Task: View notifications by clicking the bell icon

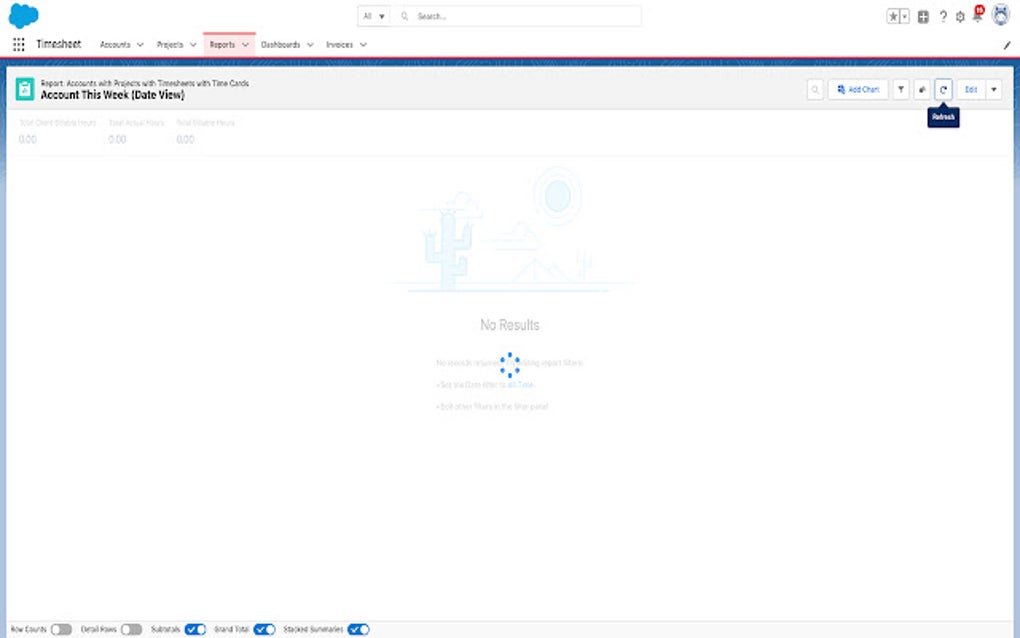Action: [x=977, y=16]
